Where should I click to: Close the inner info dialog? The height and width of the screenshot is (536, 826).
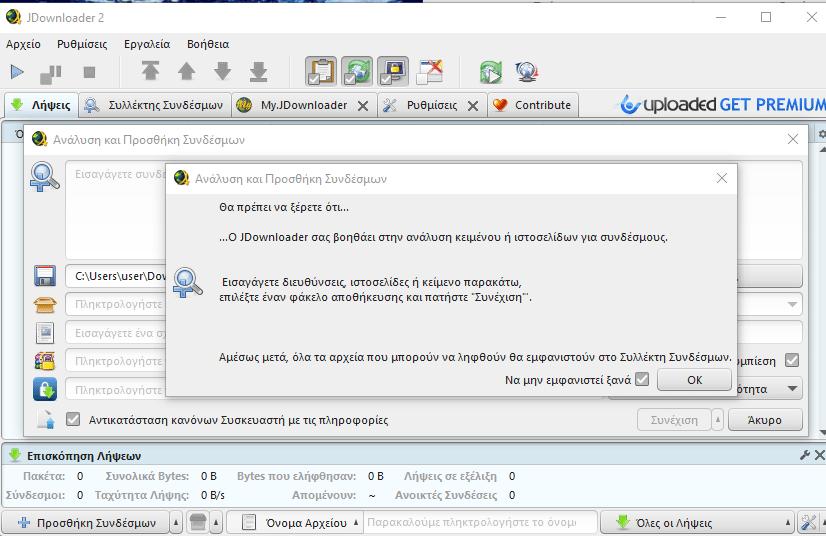[722, 178]
